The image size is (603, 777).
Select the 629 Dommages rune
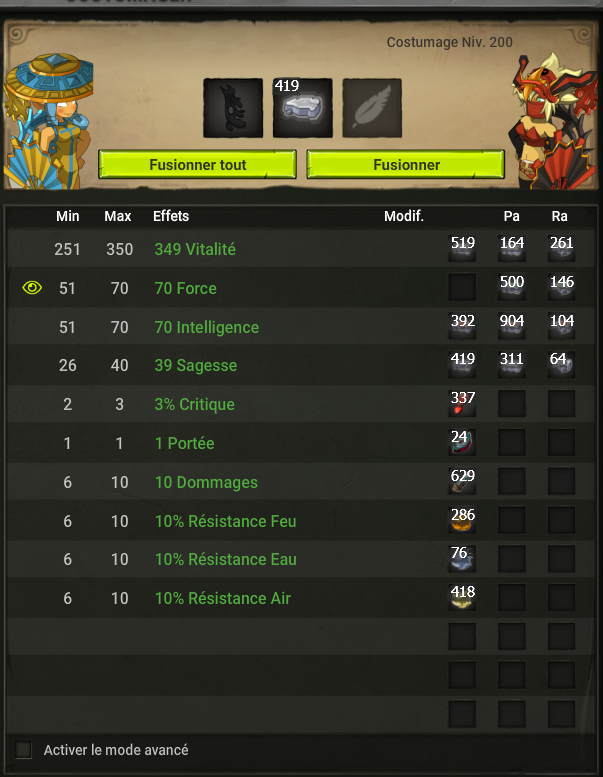[462, 481]
